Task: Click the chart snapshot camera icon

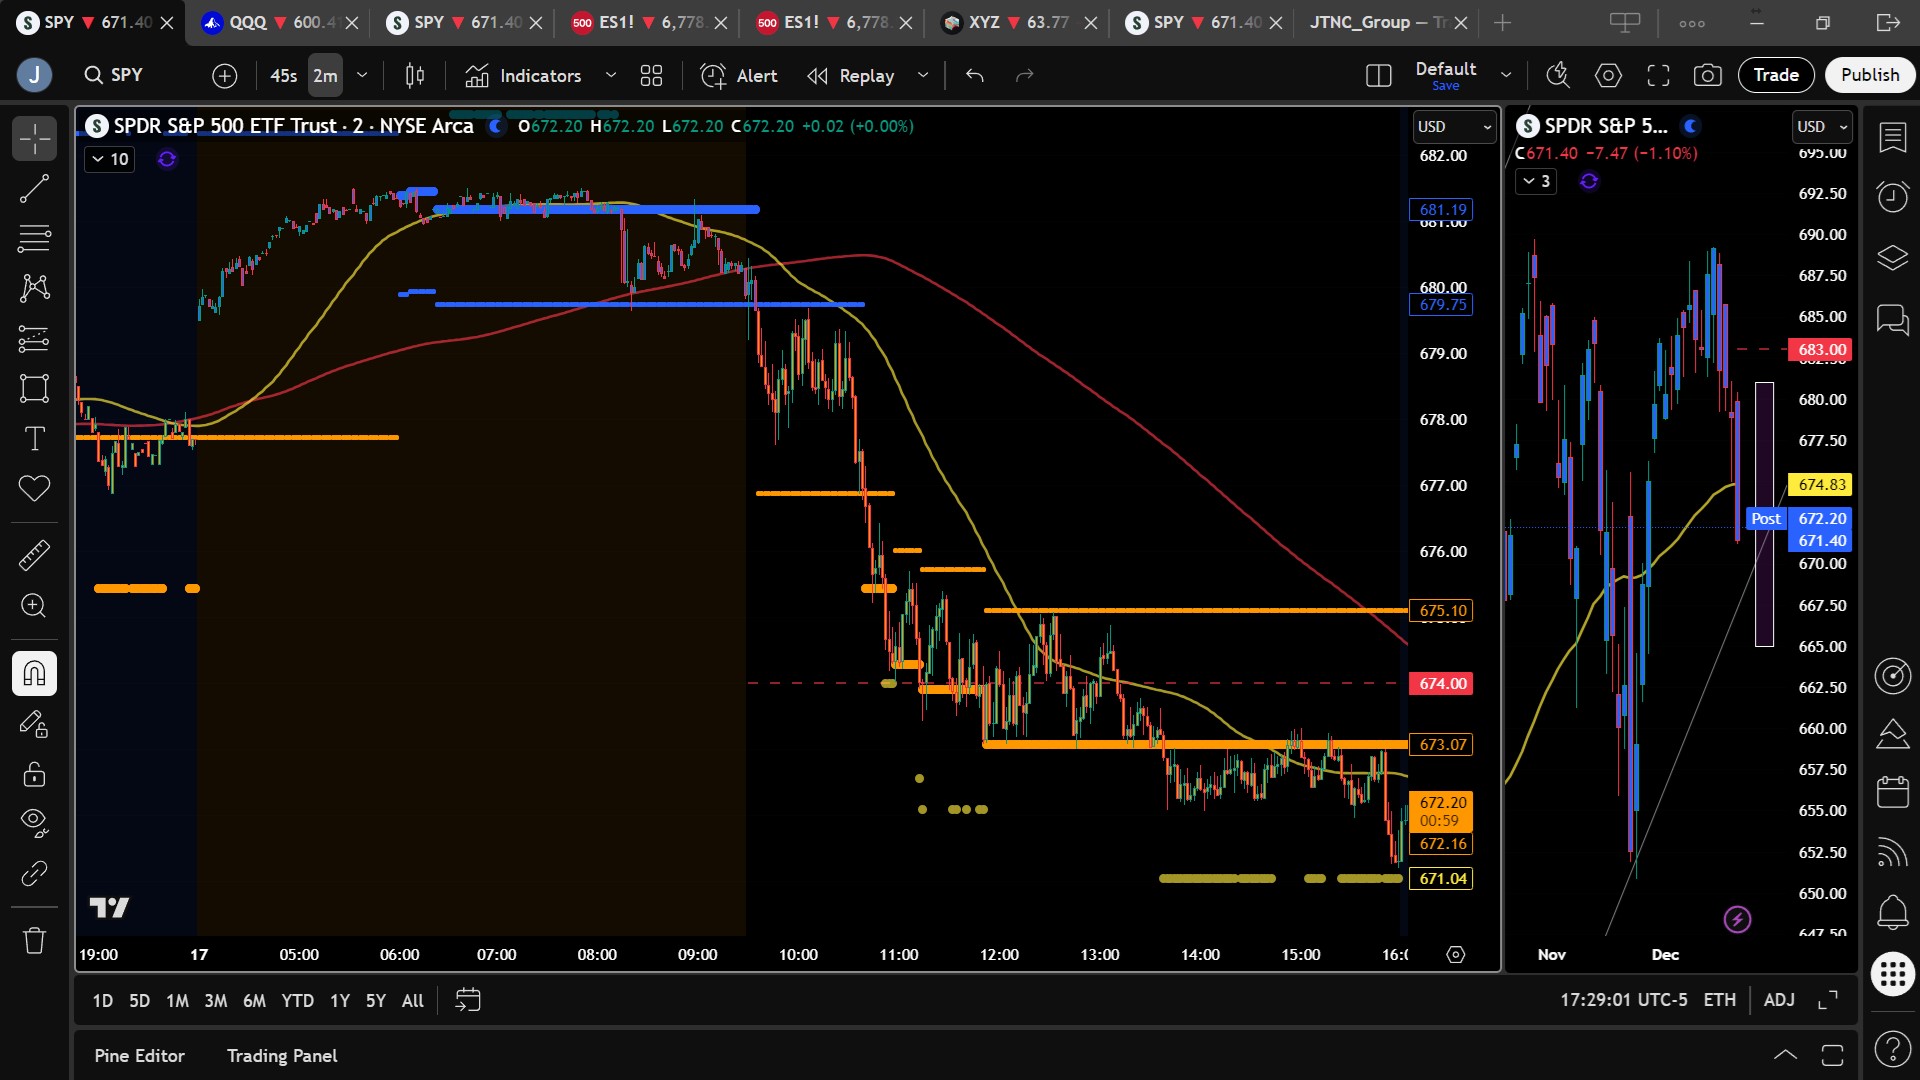Action: point(1707,75)
